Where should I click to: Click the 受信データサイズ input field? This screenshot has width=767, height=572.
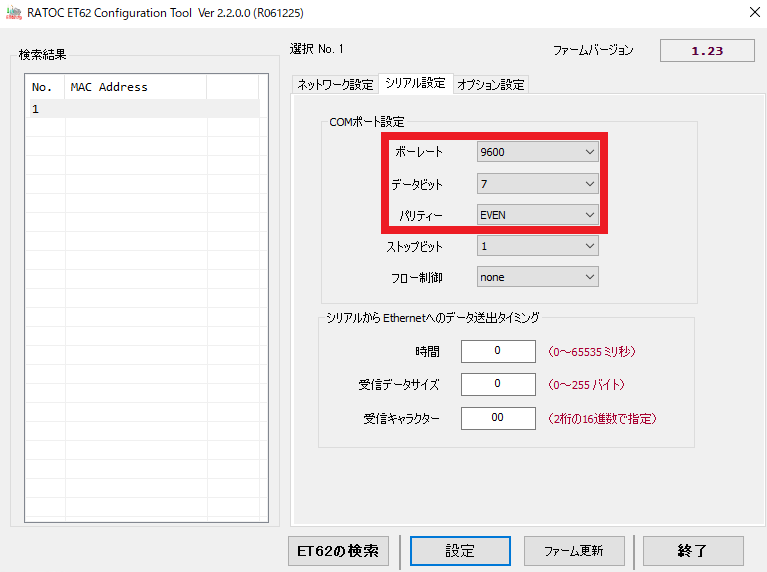click(x=498, y=385)
